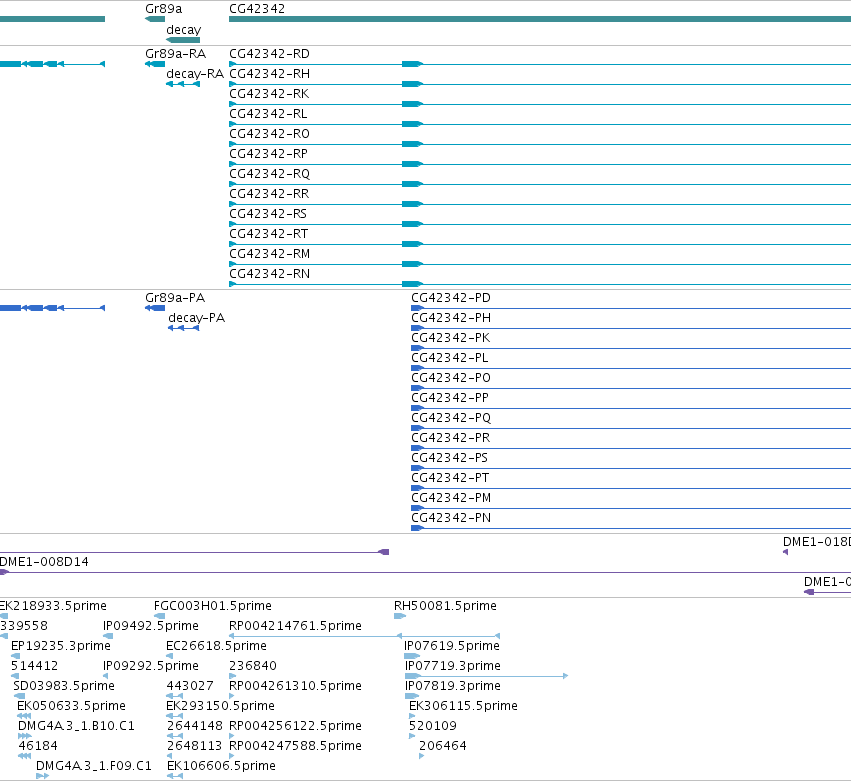Screen dimensions: 851x781
Task: Click RP004261310.5prime EST label
Action: click(295, 687)
